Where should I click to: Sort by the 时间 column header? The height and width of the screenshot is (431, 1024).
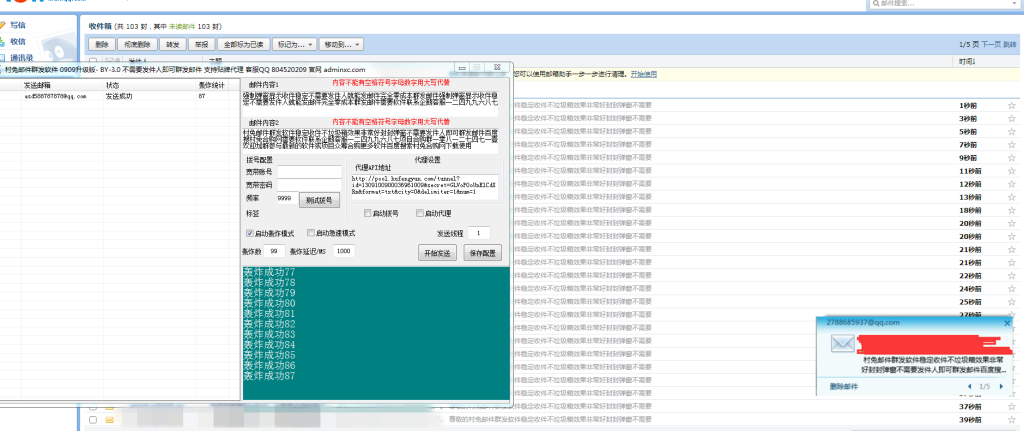966,62
